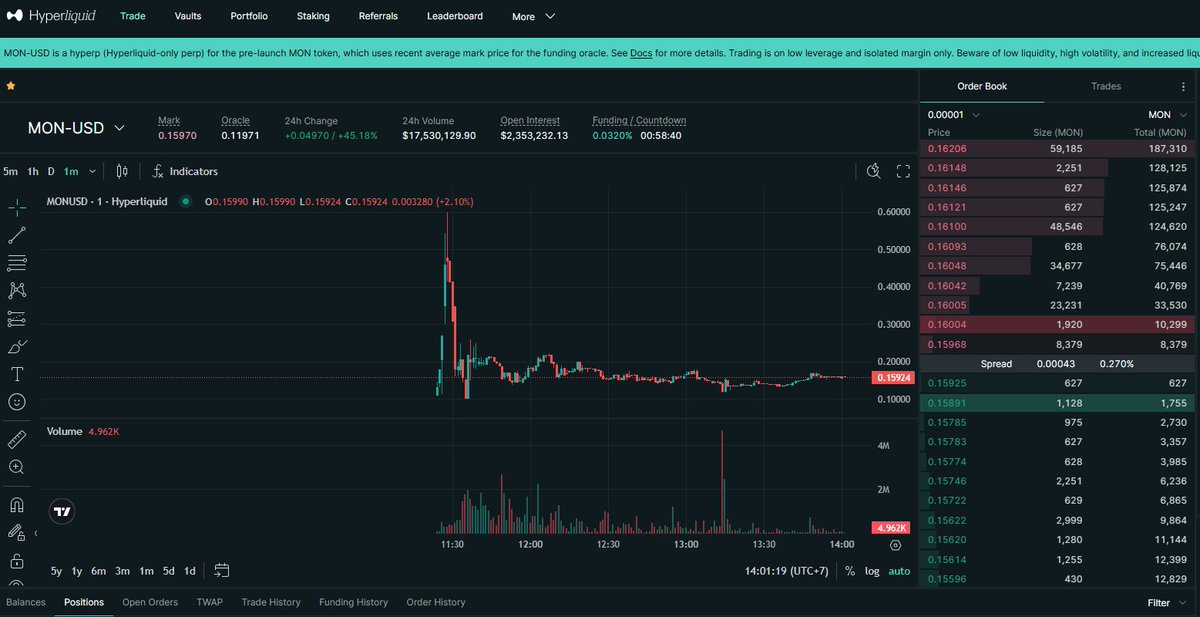Screen dimensions: 1200x617
Task: Toggle the favorite star for MON-USD
Action: click(x=10, y=87)
